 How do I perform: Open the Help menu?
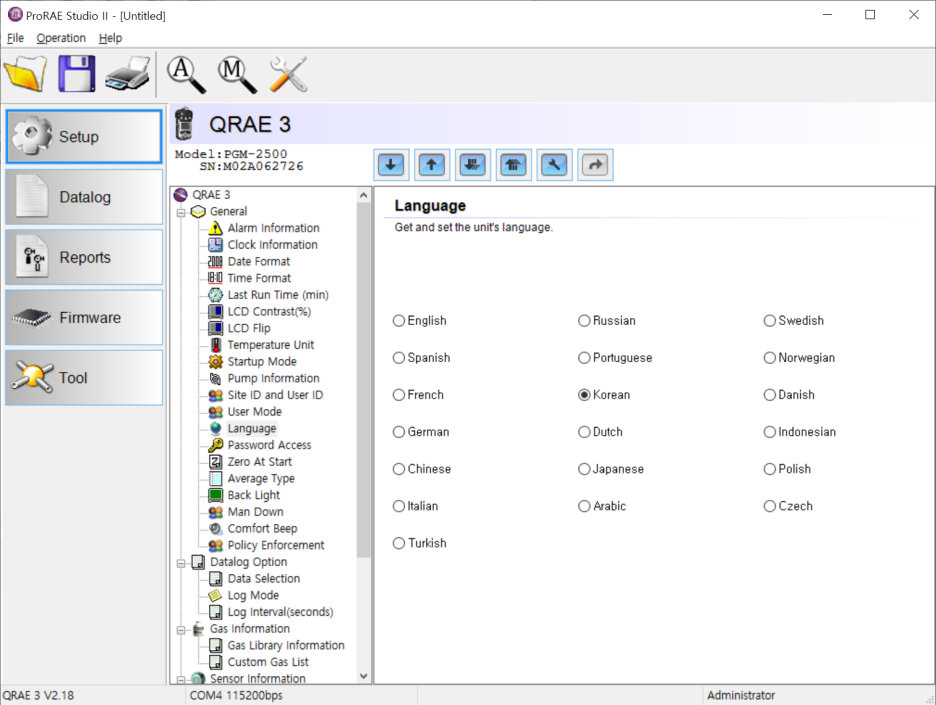tap(110, 38)
